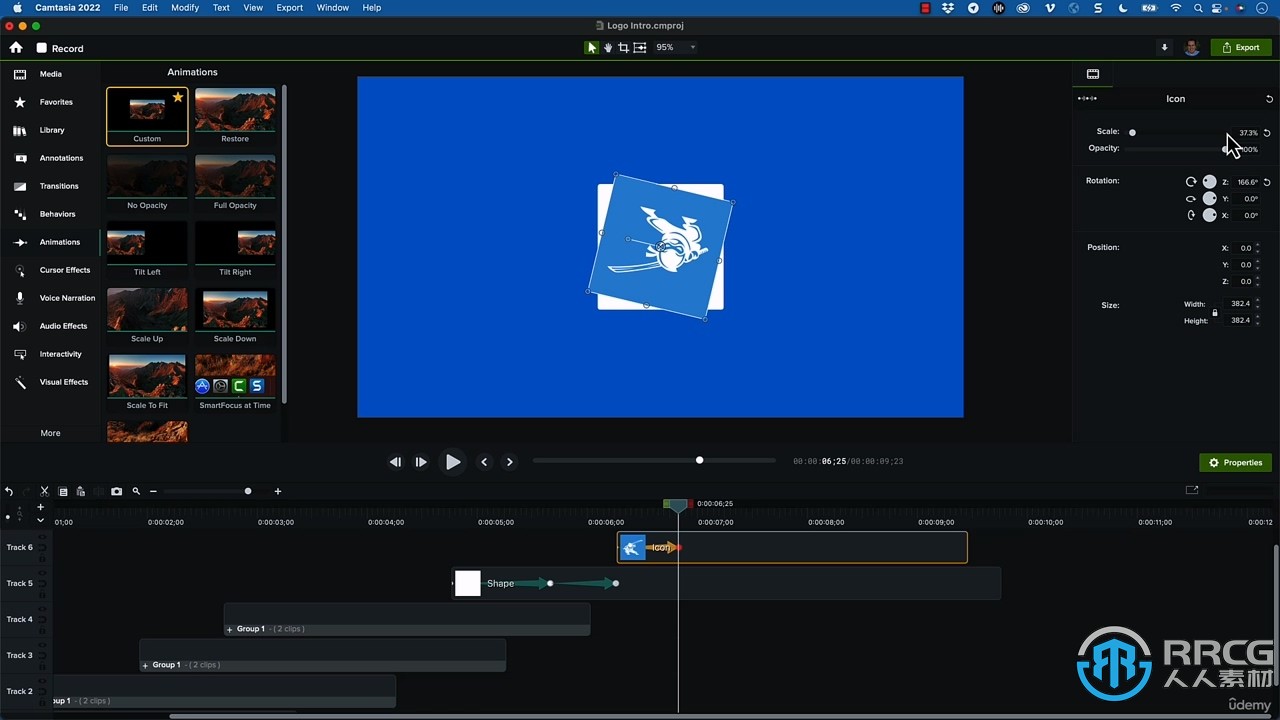Image resolution: width=1280 pixels, height=720 pixels.
Task: Play the preview
Action: (453, 462)
